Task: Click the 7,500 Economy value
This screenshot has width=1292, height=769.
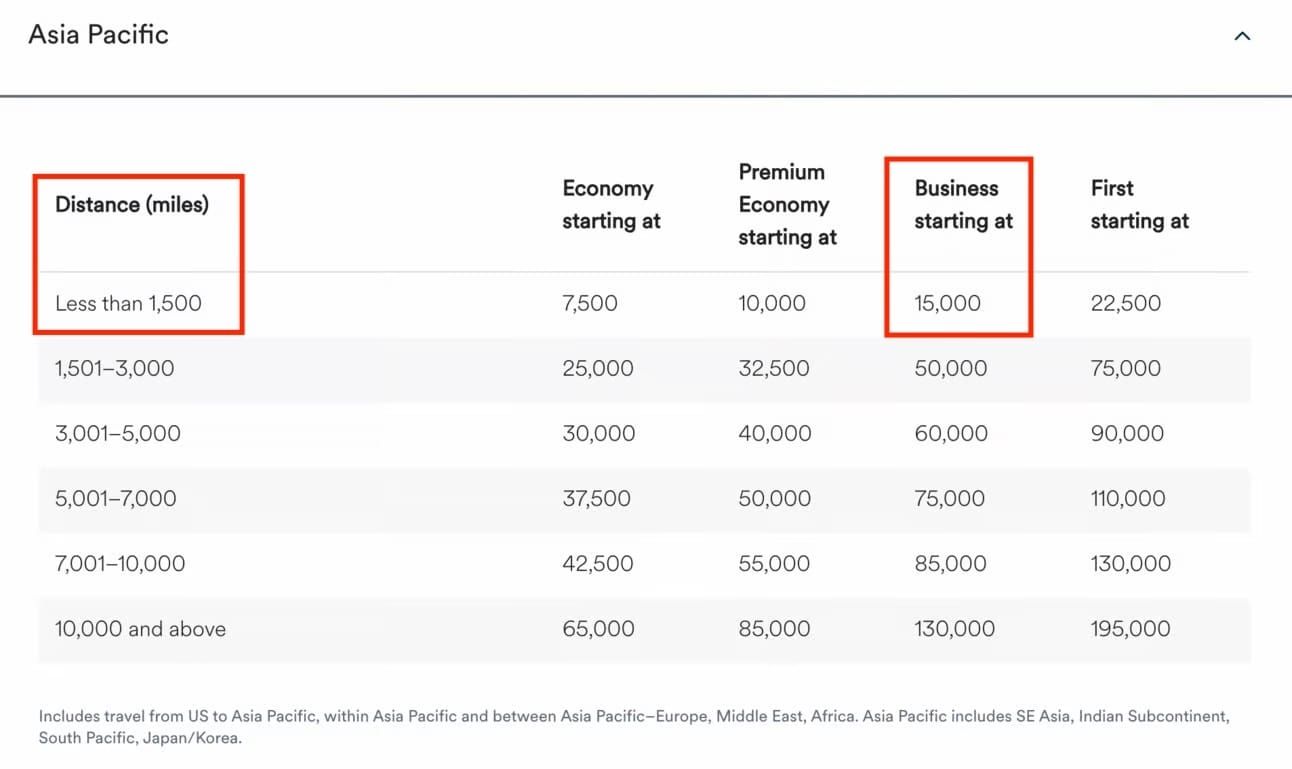Action: pyautogui.click(x=590, y=303)
